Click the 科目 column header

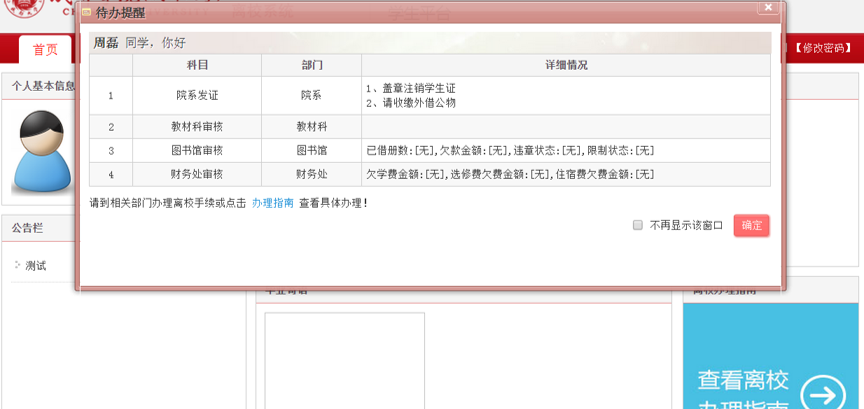point(197,65)
